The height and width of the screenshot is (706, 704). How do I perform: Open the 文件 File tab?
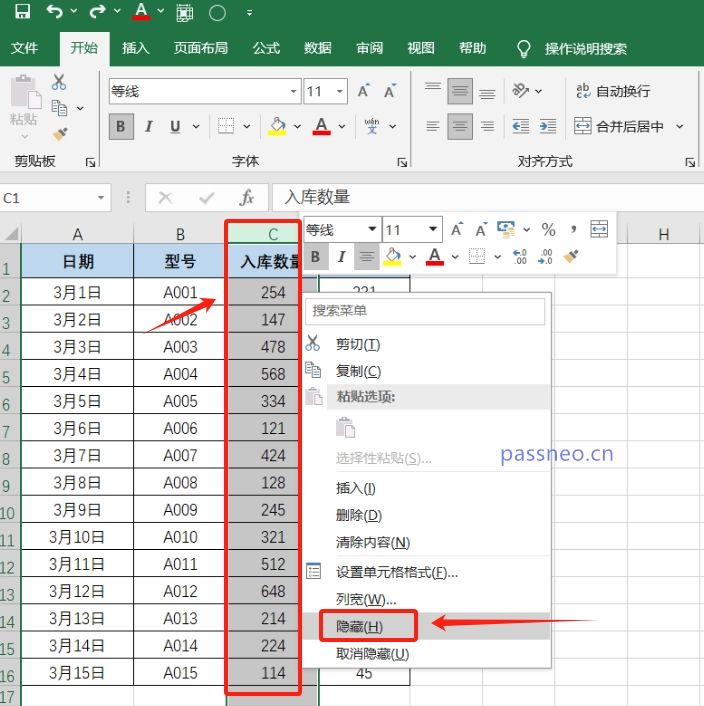click(25, 48)
